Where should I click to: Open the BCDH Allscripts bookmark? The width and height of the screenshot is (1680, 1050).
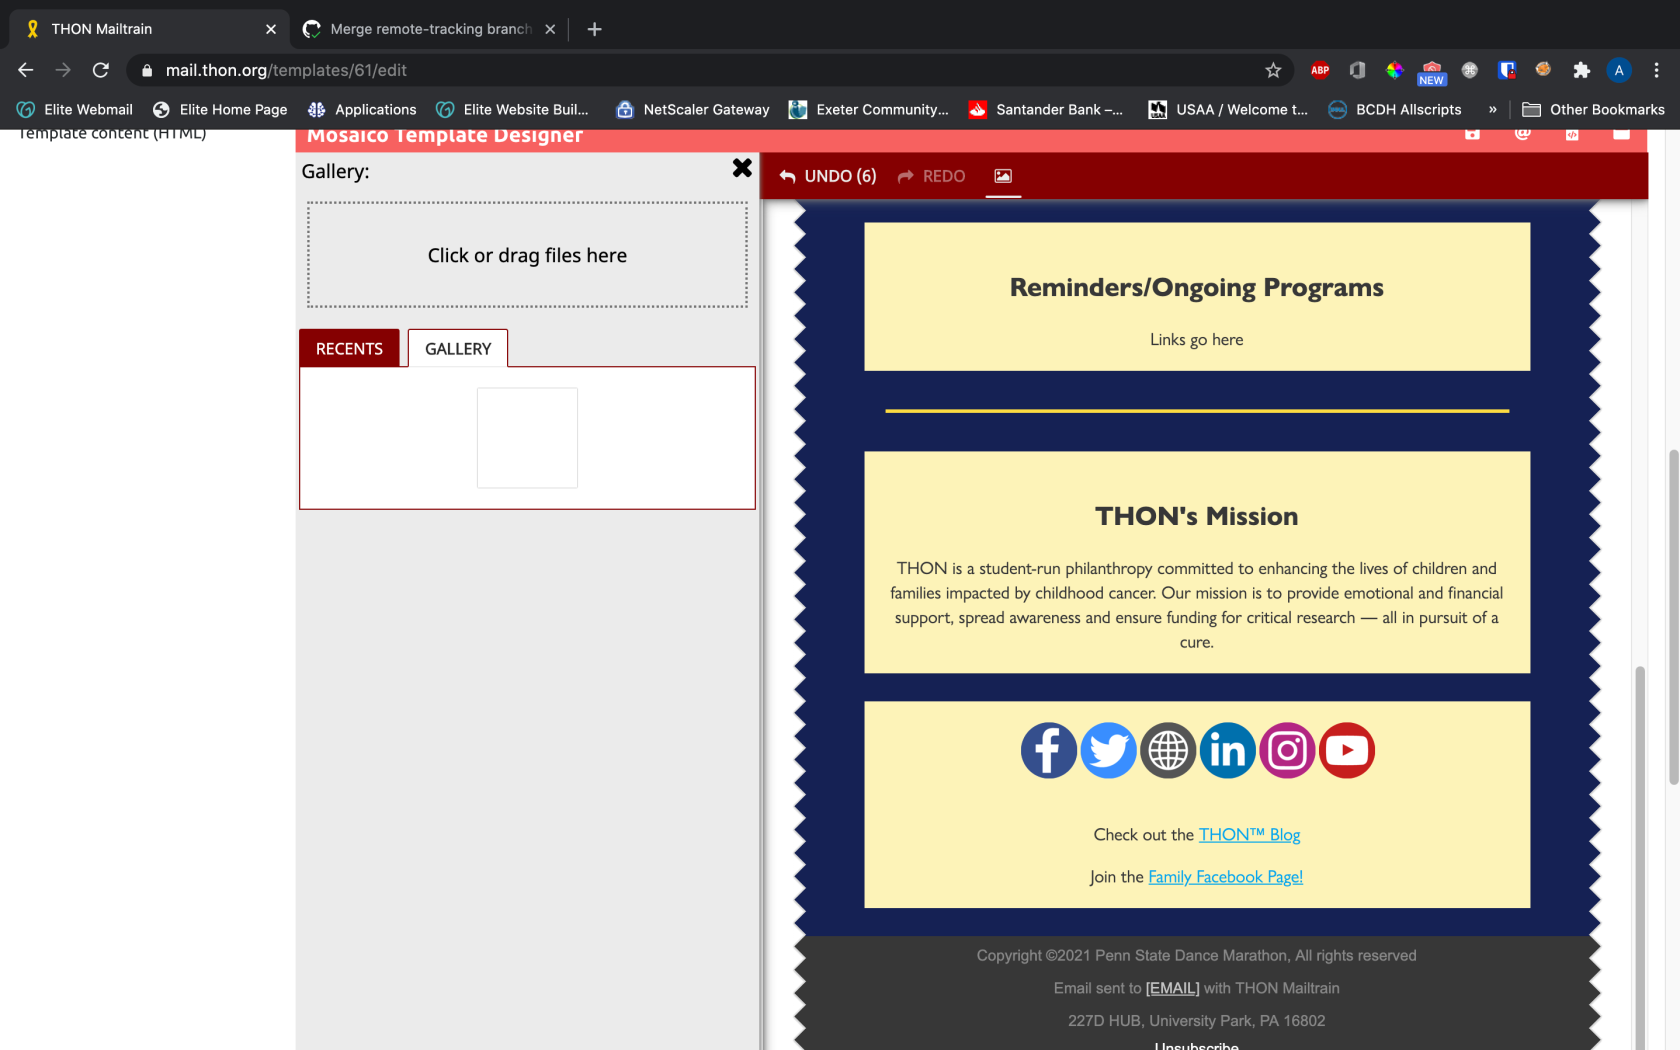1395,109
